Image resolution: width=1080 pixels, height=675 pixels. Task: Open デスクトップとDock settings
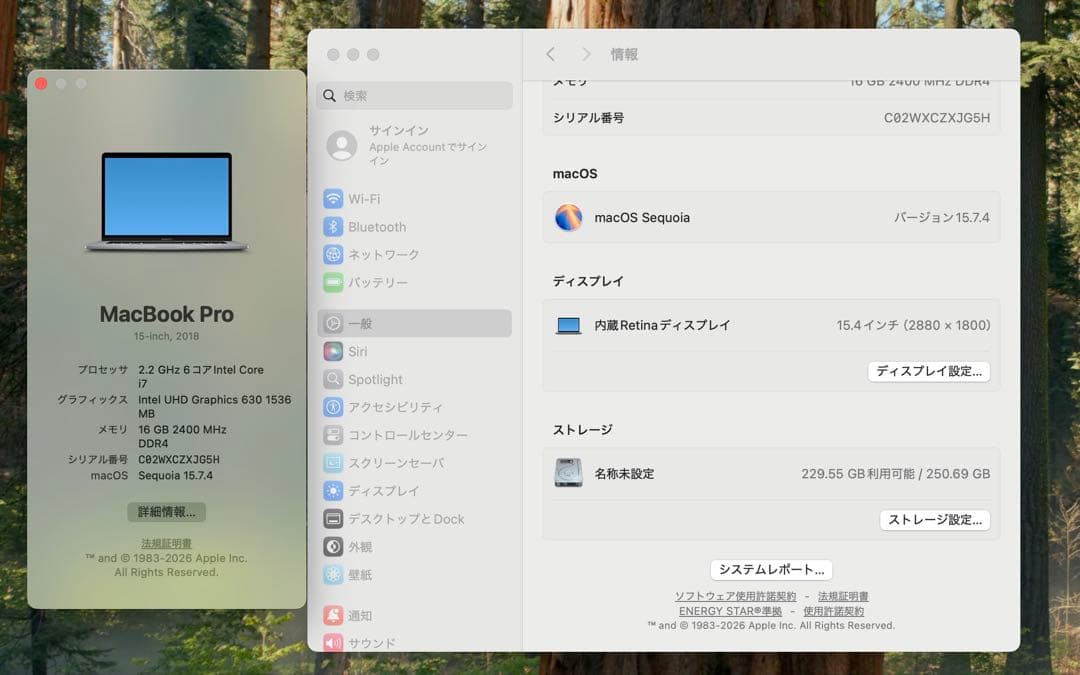click(x=395, y=518)
